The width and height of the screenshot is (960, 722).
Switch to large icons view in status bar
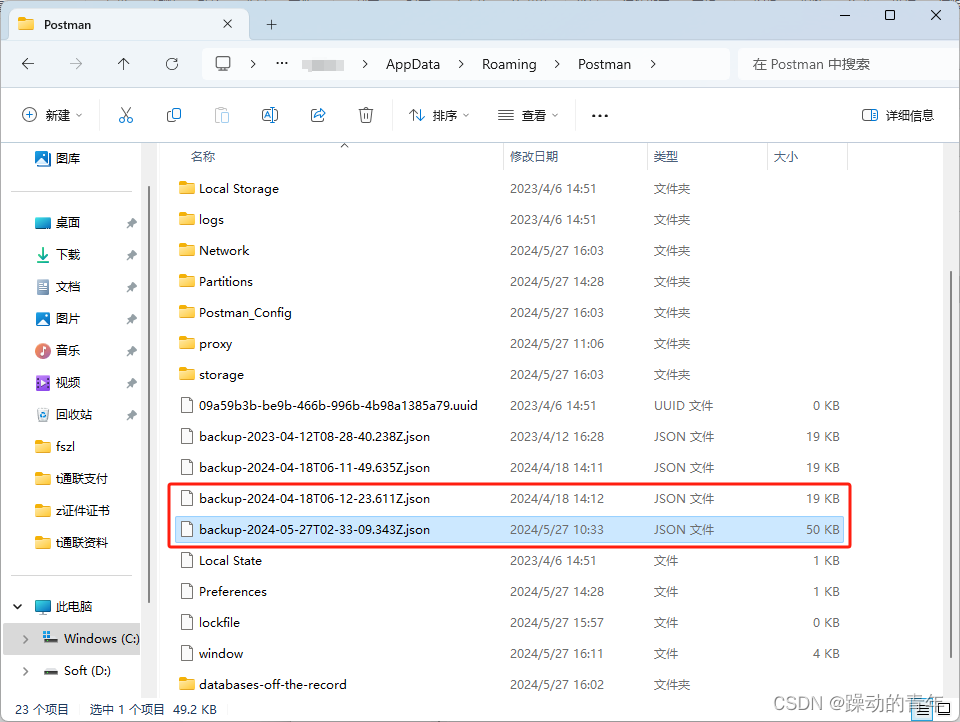944,710
